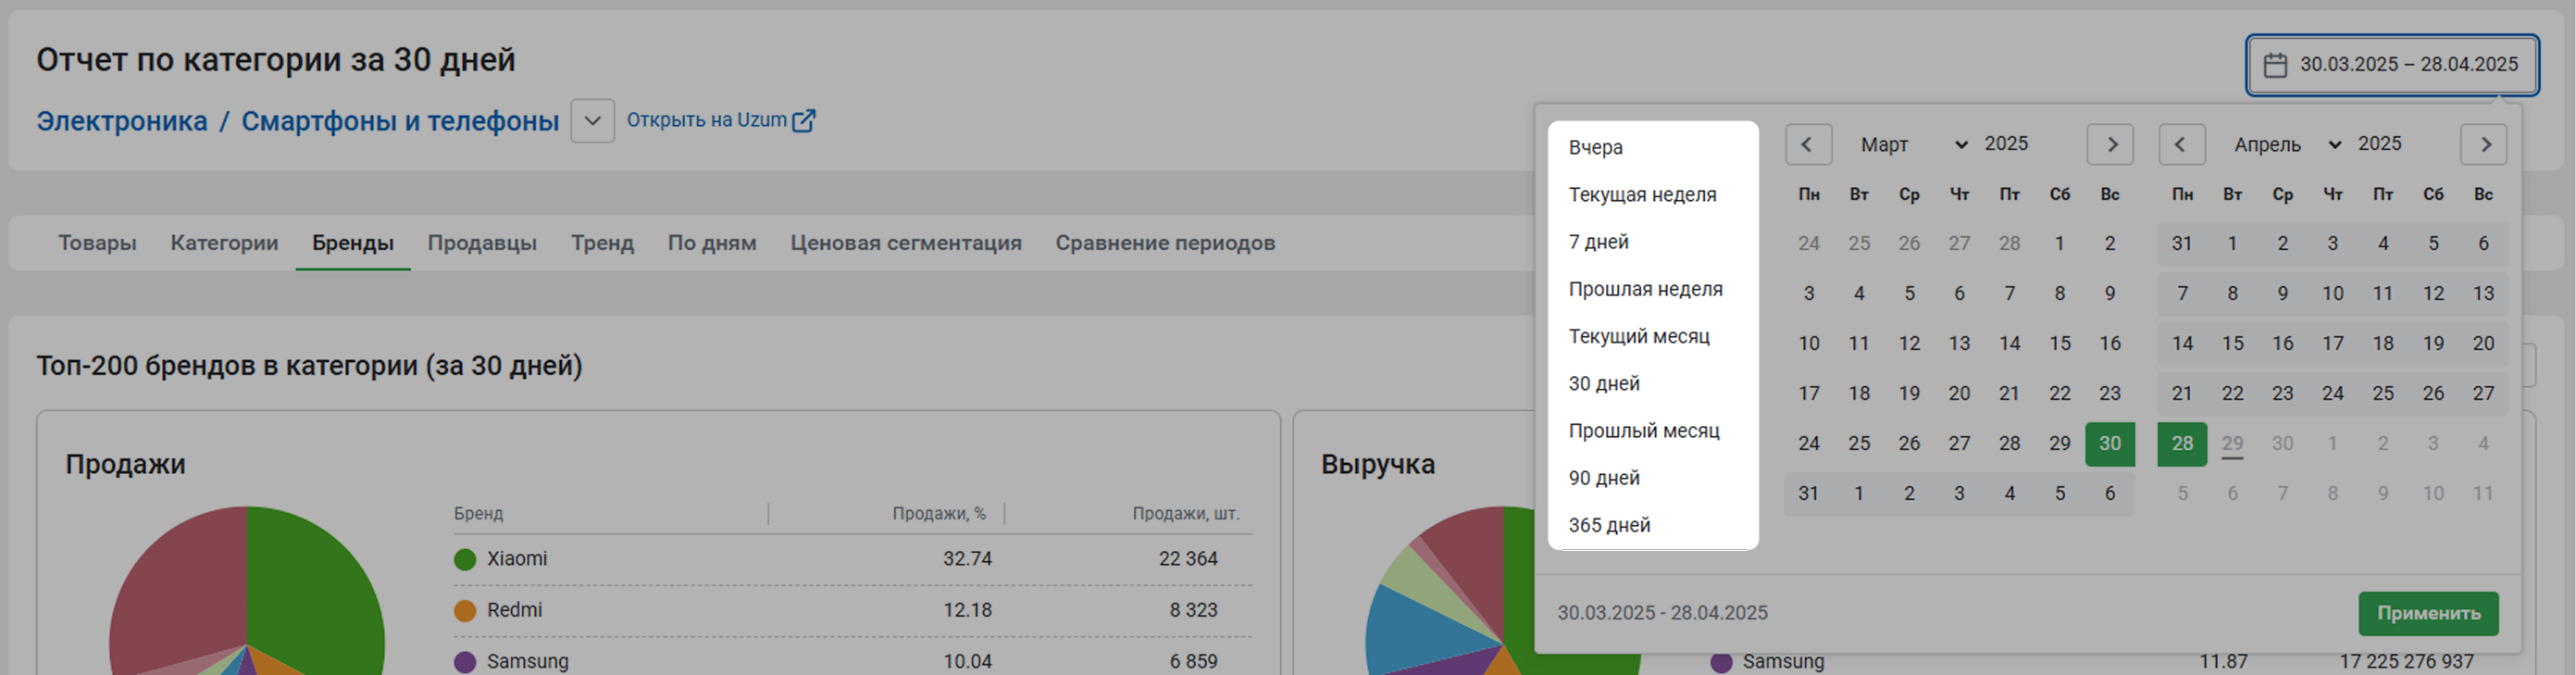Viewport: 2576px width, 675px height.
Task: Pick March 27 in the March calendar
Action: coord(1959,444)
